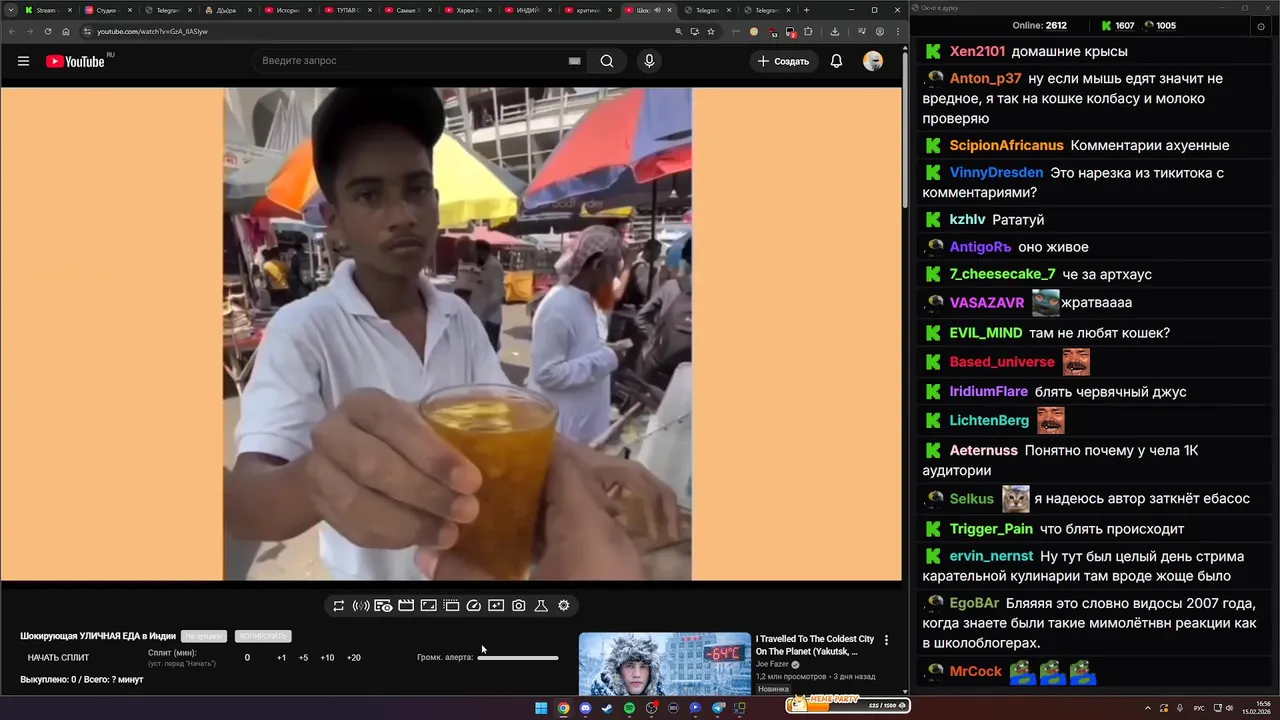
Task: Click the browser zoom magnifier in address bar
Action: 679,31
